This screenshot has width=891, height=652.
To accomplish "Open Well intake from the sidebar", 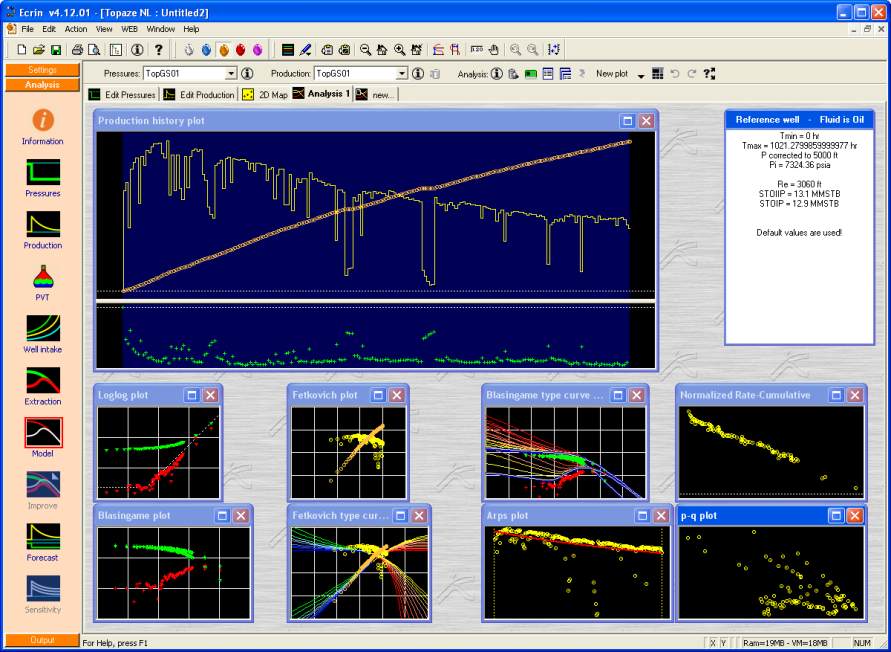I will [x=42, y=330].
